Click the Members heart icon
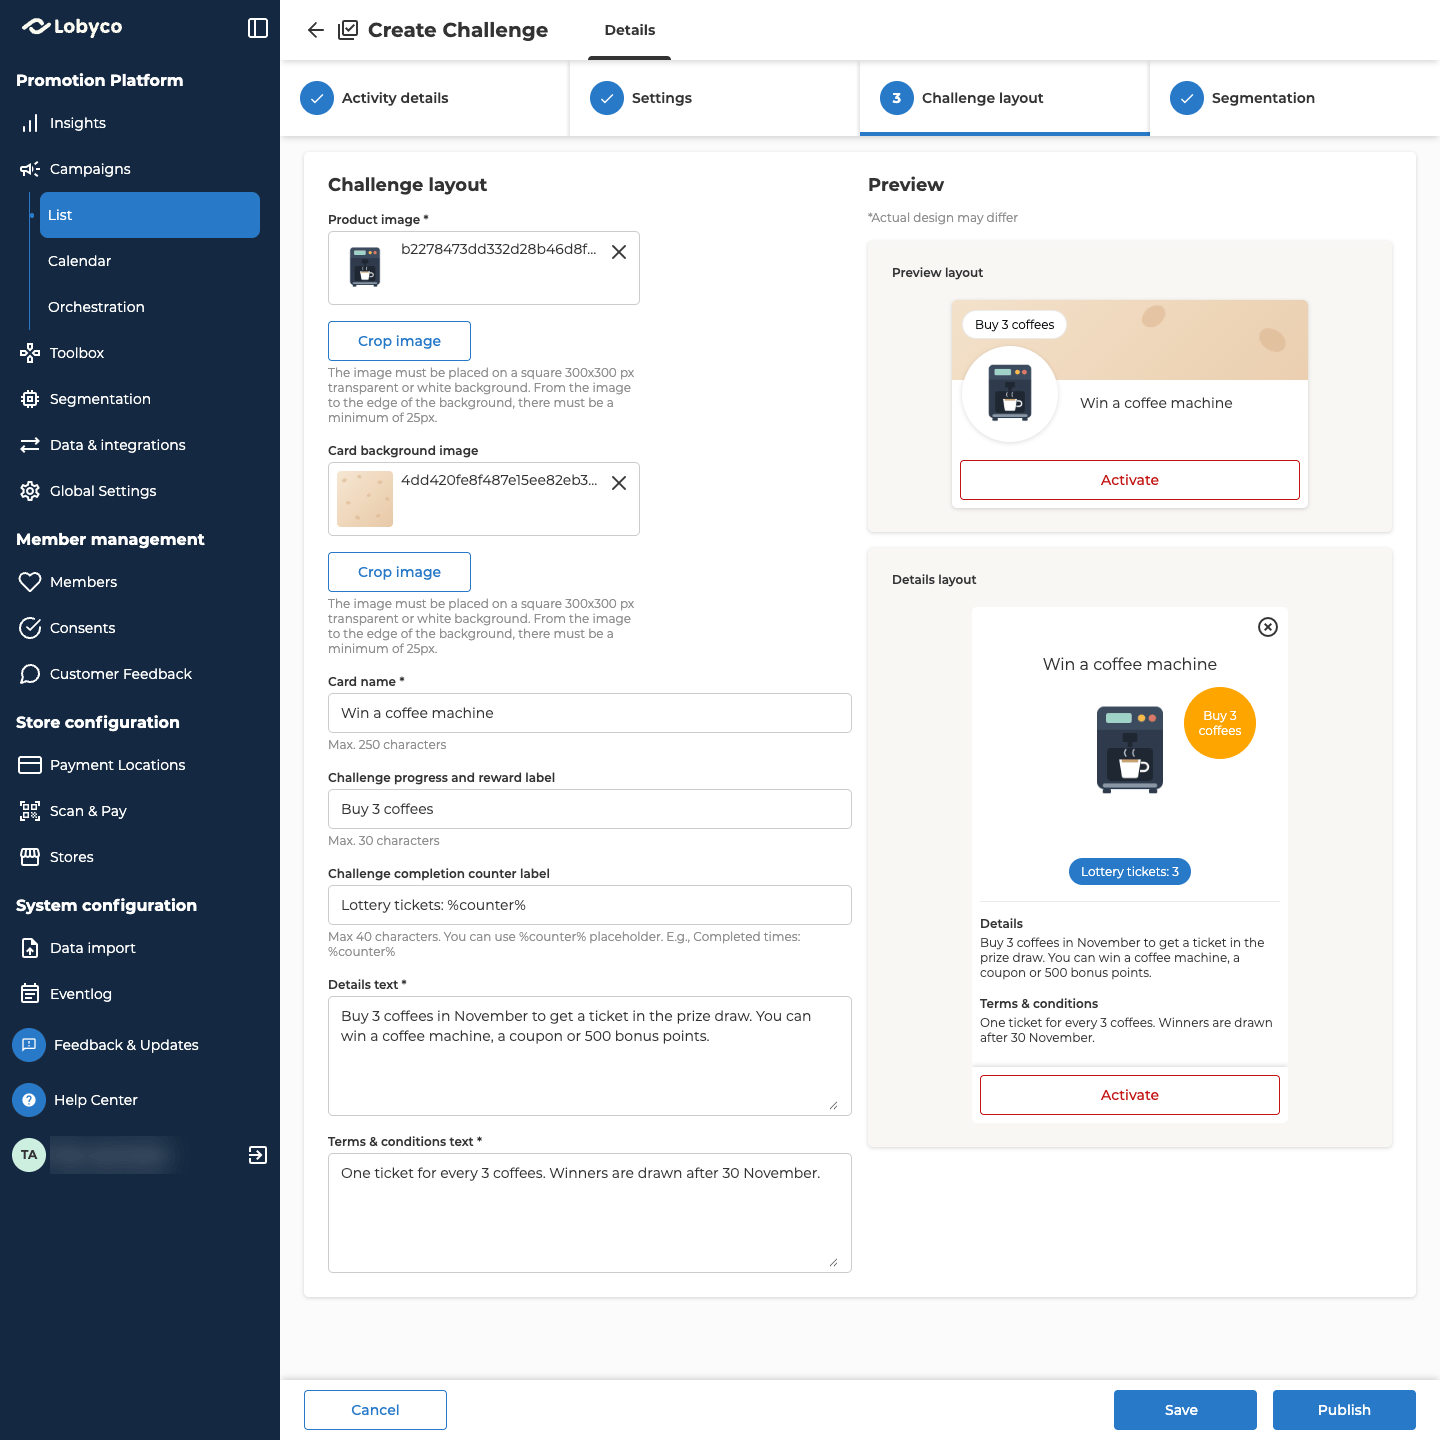 pos(30,582)
